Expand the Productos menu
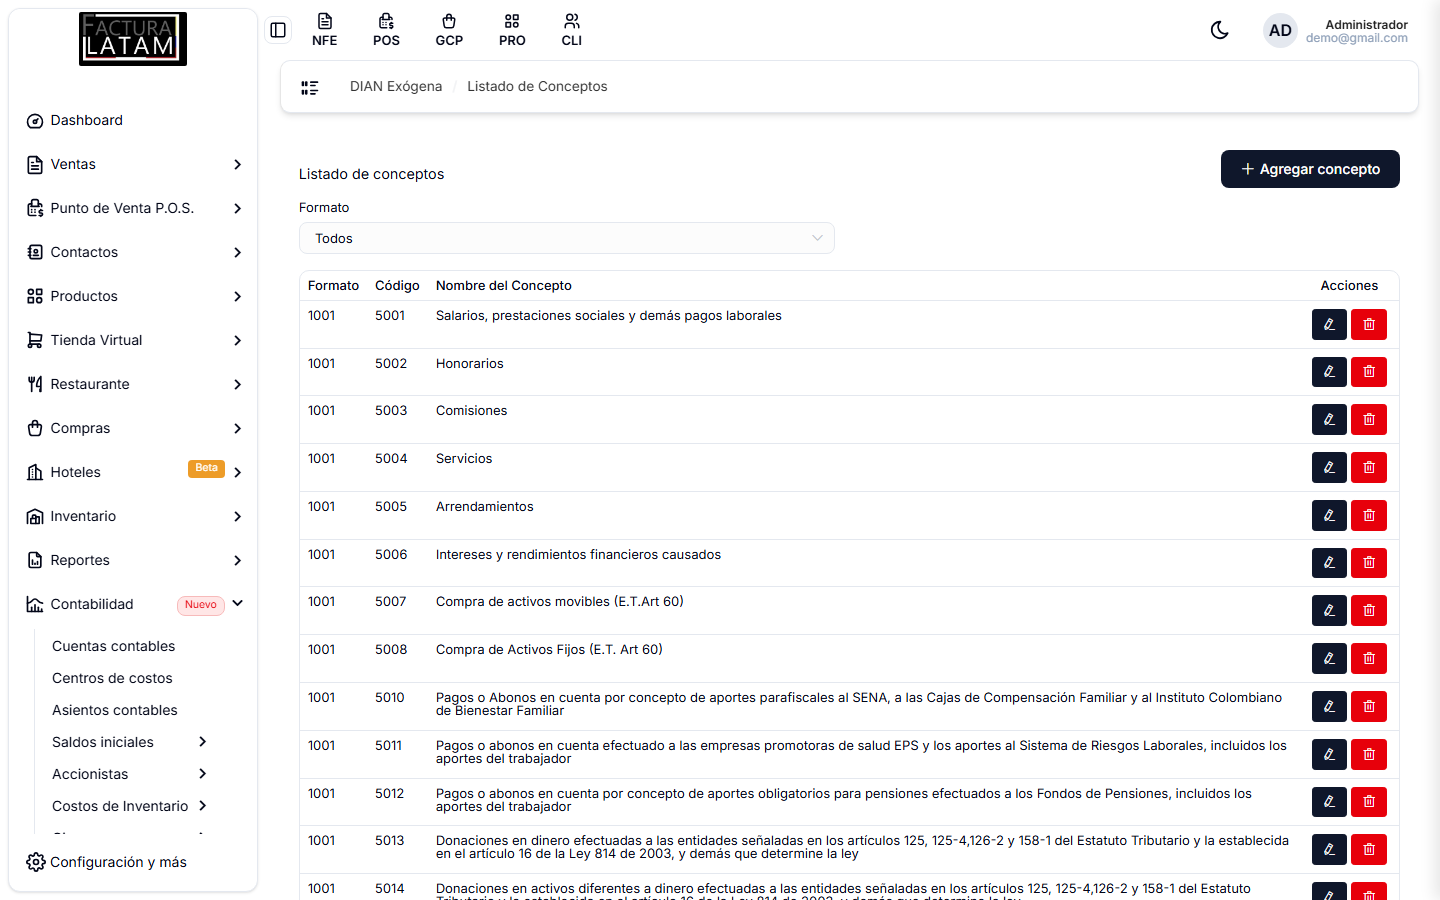This screenshot has width=1440, height=900. pyautogui.click(x=134, y=296)
